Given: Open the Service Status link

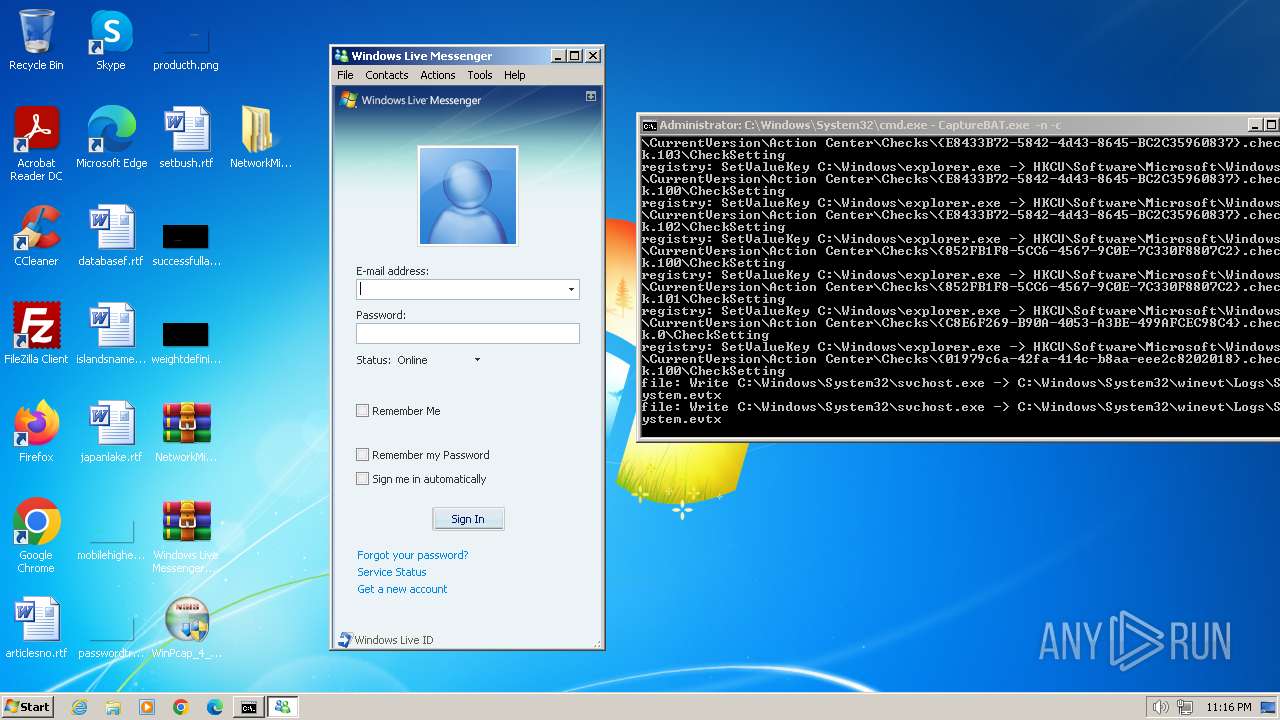Looking at the screenshot, I should [392, 572].
